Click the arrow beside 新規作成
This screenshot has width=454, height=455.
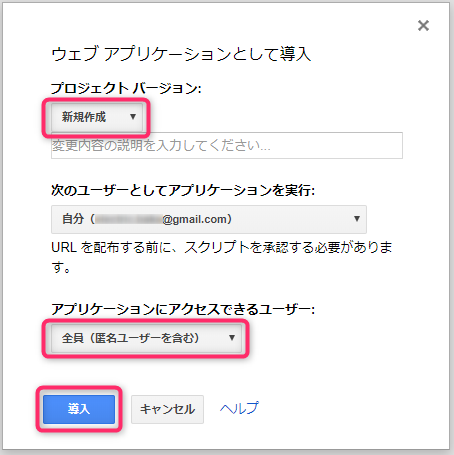coord(133,117)
